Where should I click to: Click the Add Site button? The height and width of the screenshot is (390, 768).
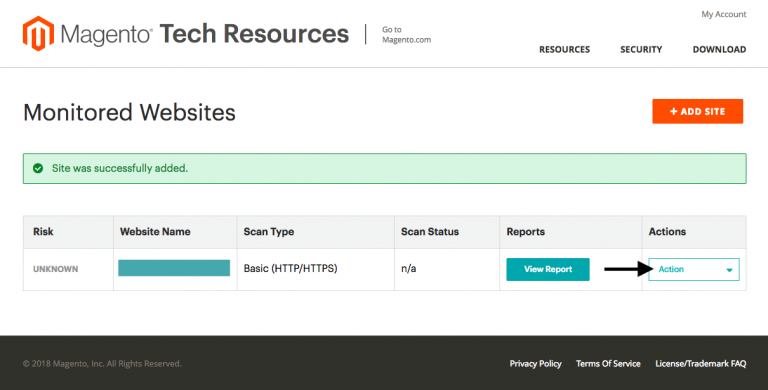point(697,111)
